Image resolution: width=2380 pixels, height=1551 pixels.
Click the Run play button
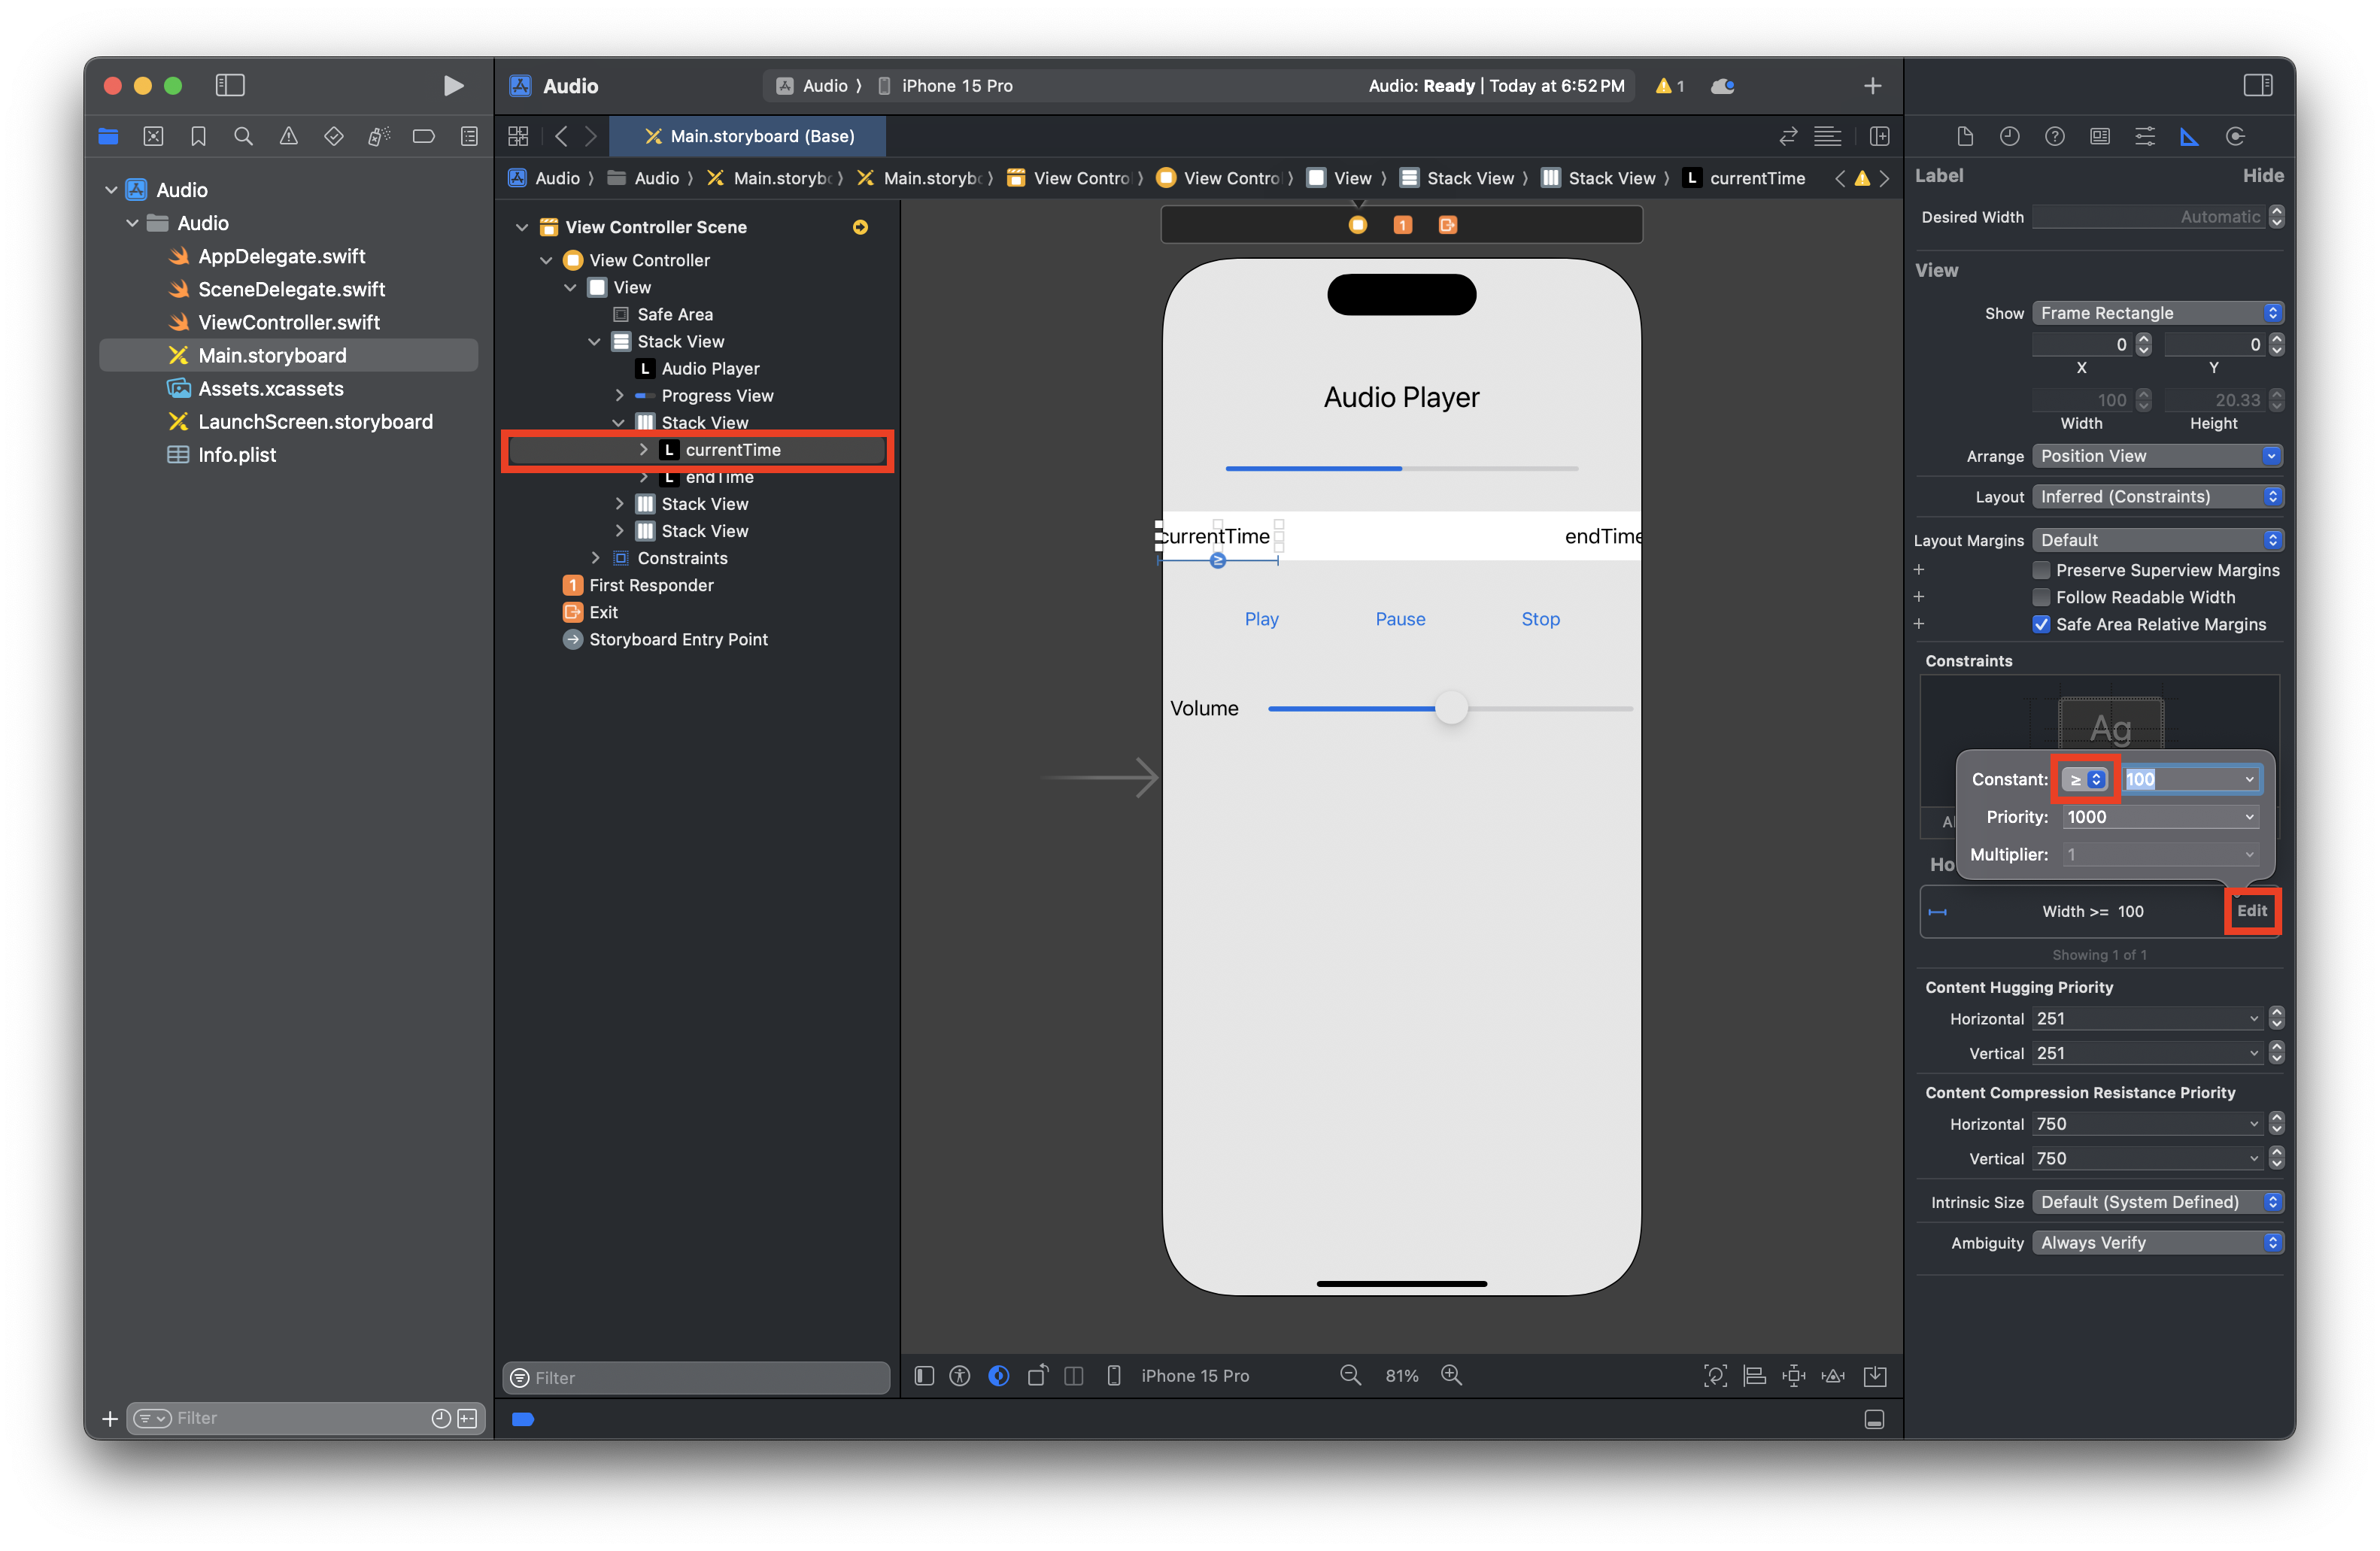click(453, 86)
